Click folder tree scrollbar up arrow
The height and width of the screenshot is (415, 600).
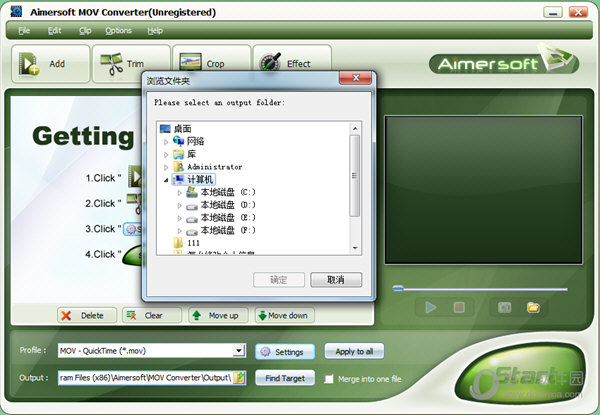pos(355,129)
